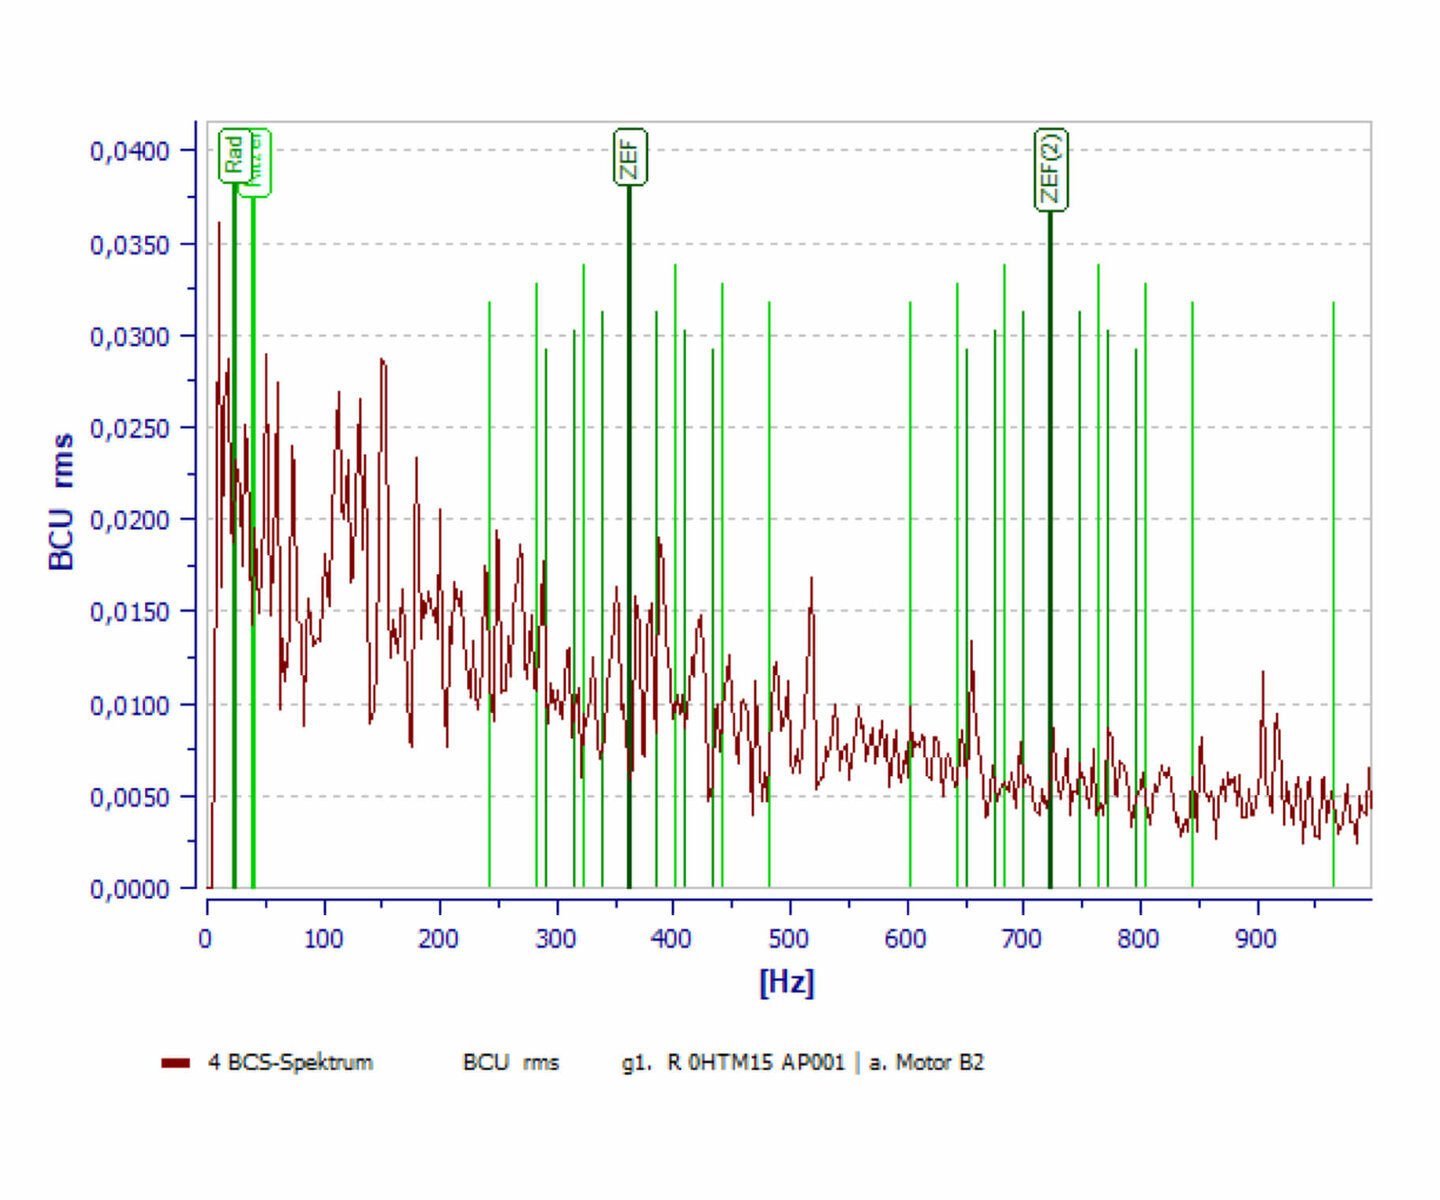Click the x-axis tick label 100
Screen dimensions: 1440x1200
(323, 939)
